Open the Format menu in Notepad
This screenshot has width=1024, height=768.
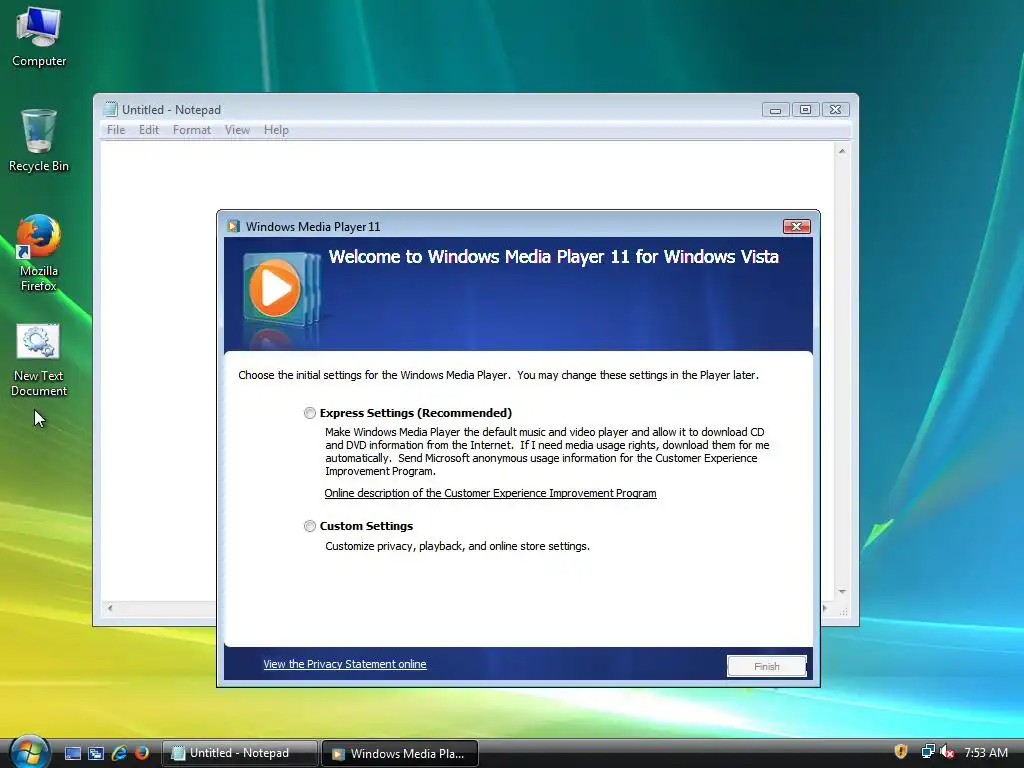[191, 130]
